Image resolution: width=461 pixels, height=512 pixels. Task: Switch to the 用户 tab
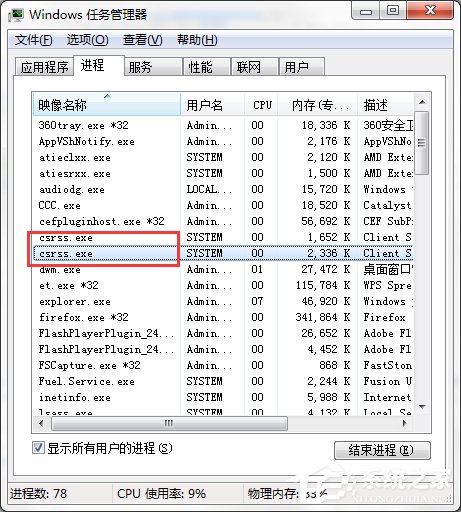[302, 67]
